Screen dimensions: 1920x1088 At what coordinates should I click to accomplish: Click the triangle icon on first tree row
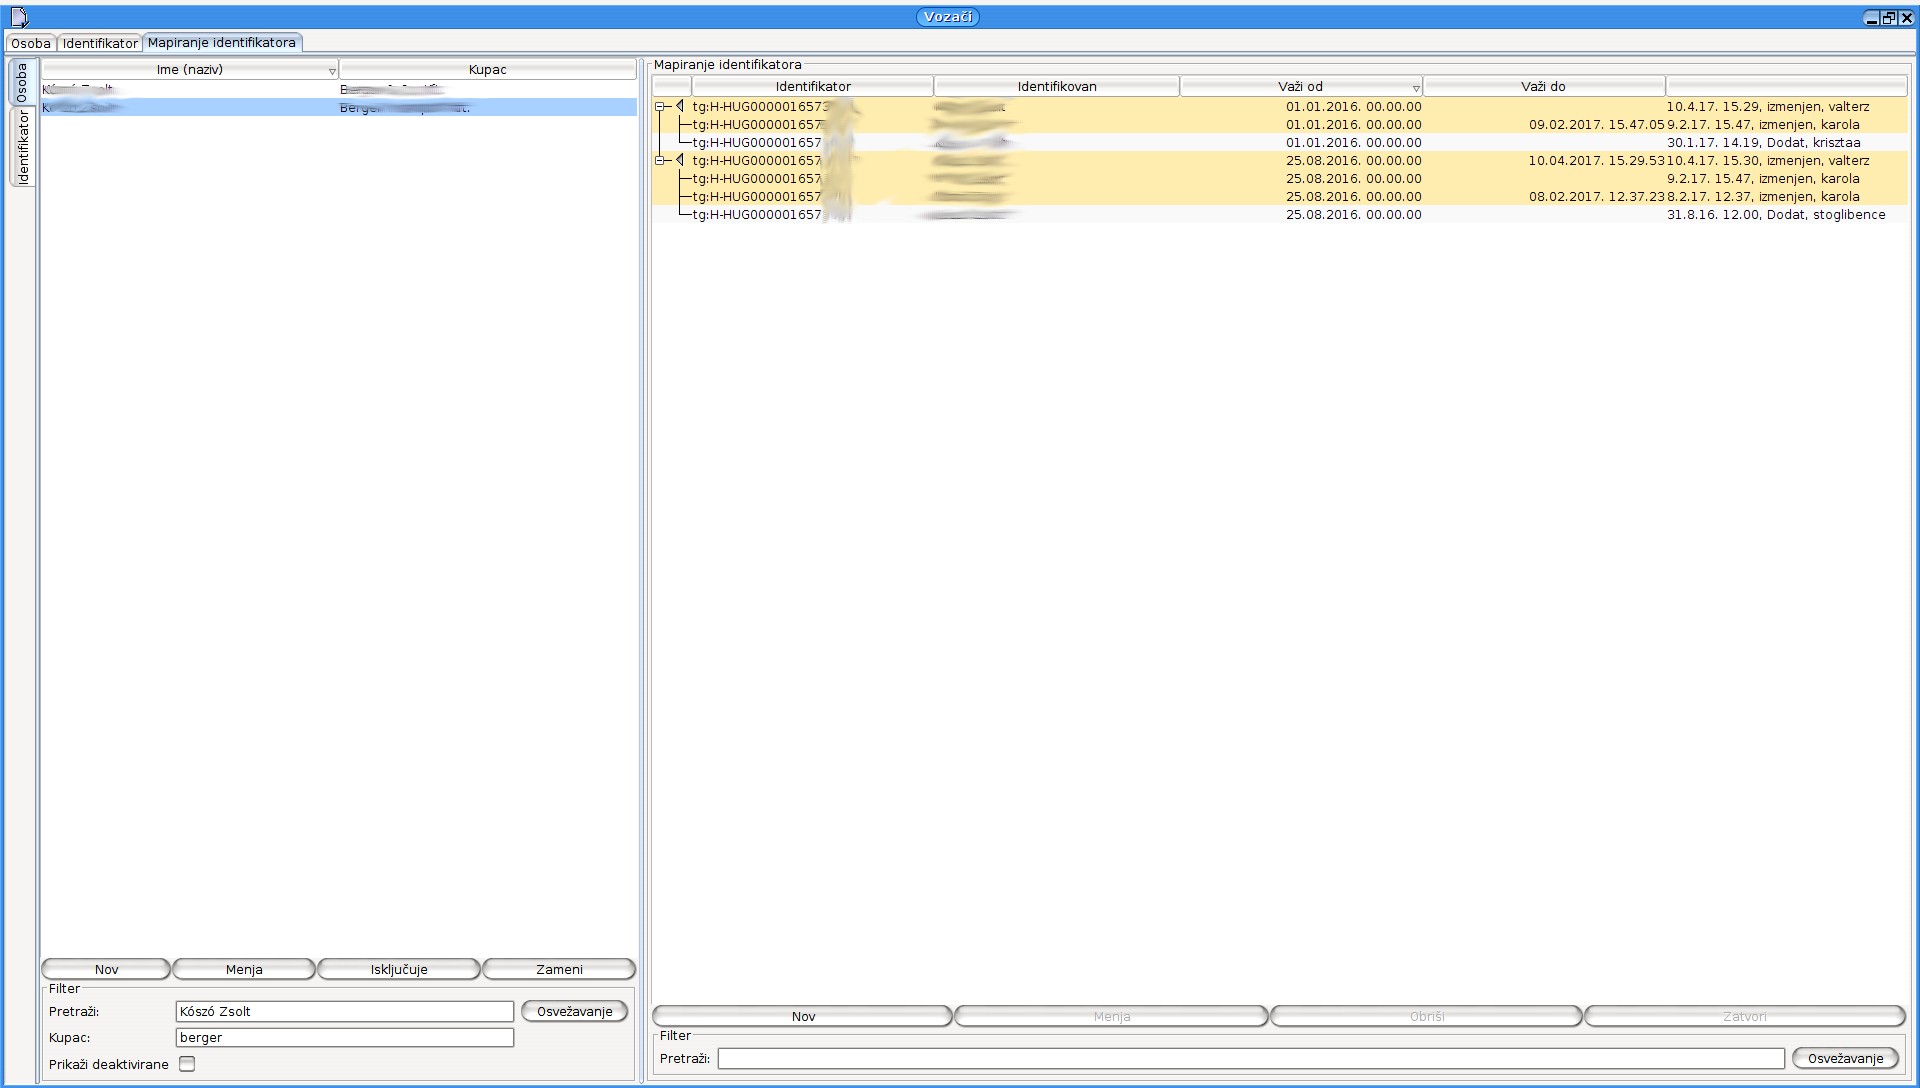680,106
